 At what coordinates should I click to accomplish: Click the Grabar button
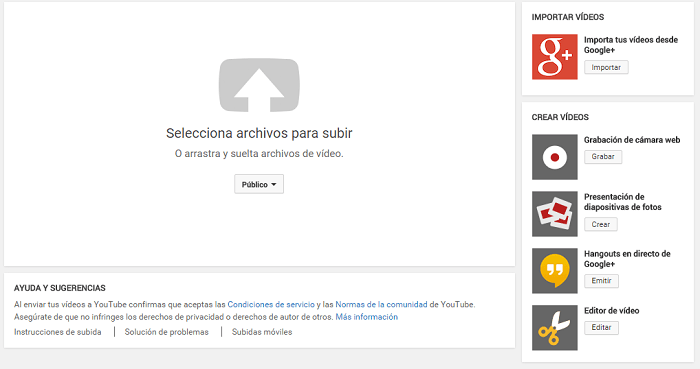click(603, 157)
